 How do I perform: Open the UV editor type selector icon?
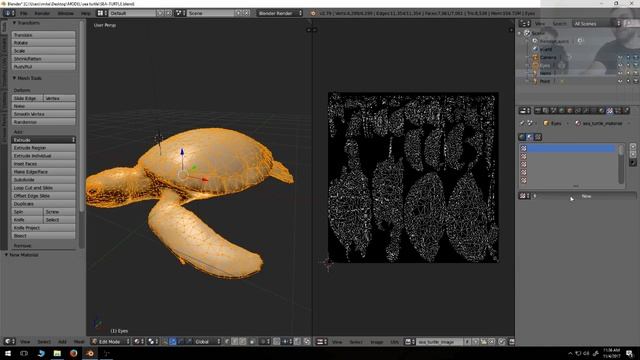(321, 341)
